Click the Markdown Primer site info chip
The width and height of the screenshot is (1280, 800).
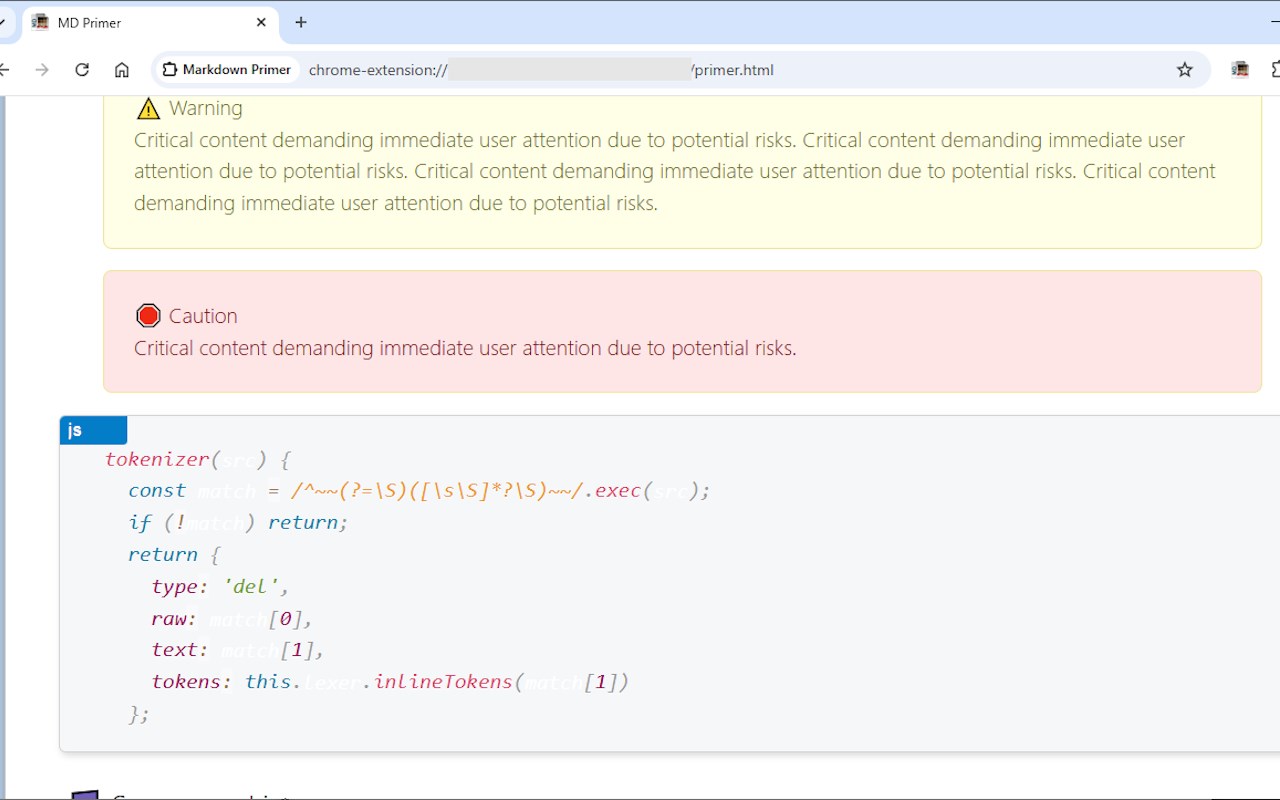227,70
